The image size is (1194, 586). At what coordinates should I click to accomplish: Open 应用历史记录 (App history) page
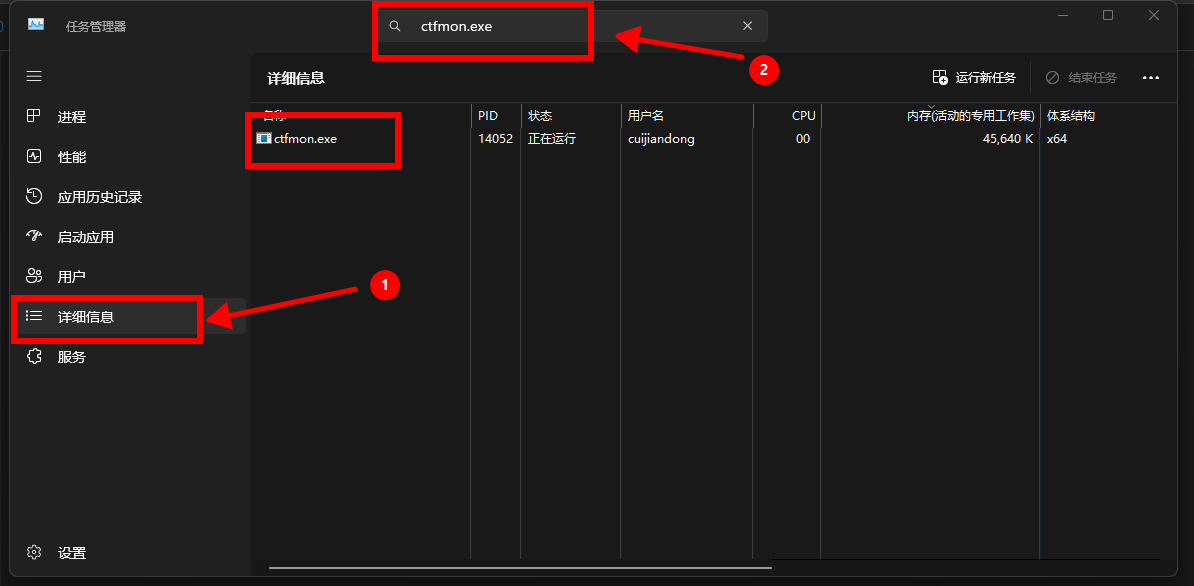click(100, 197)
